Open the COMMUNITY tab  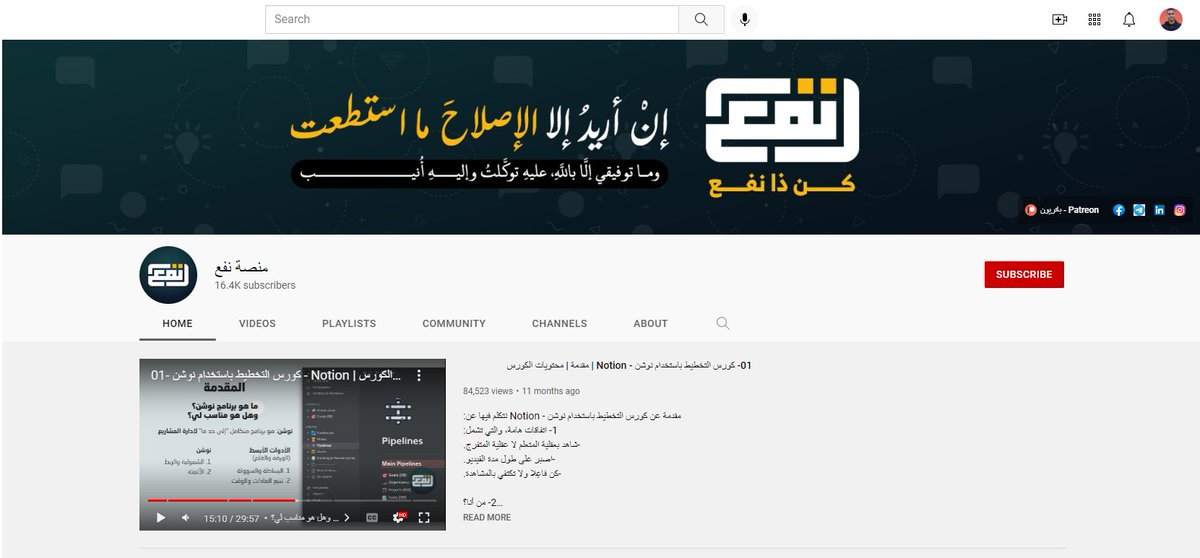454,323
